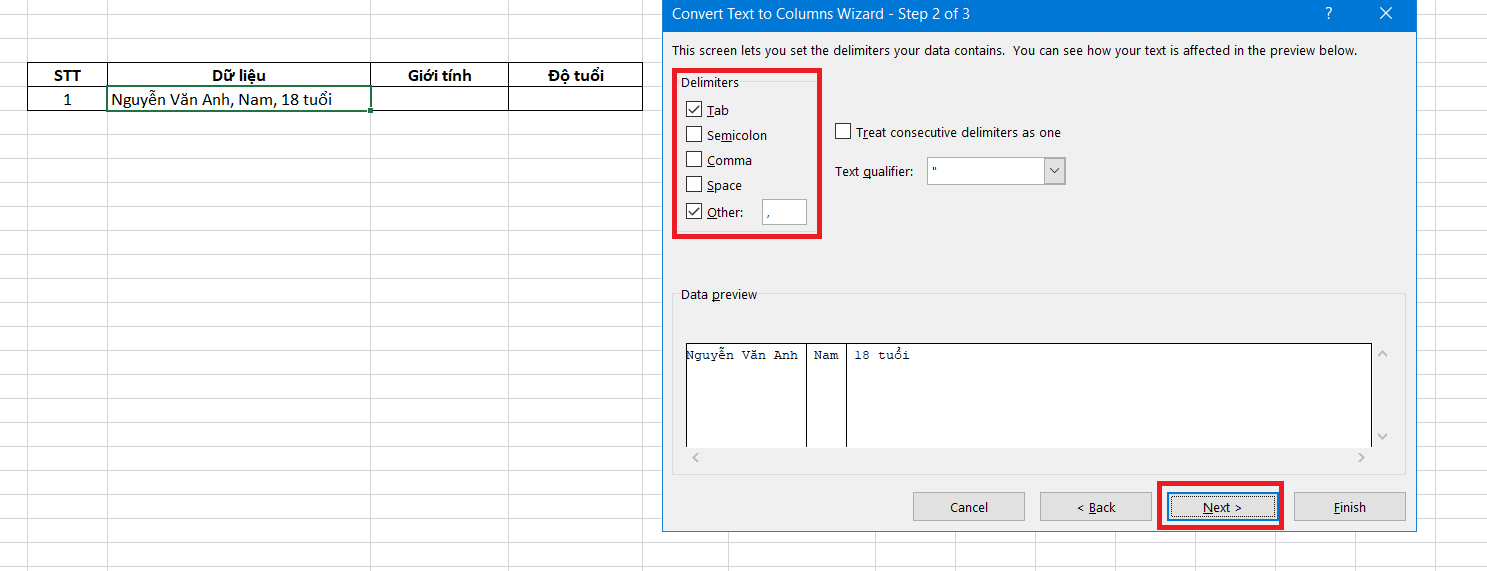The image size is (1487, 571).
Task: Click the preview scroll up arrow
Action: click(1383, 354)
